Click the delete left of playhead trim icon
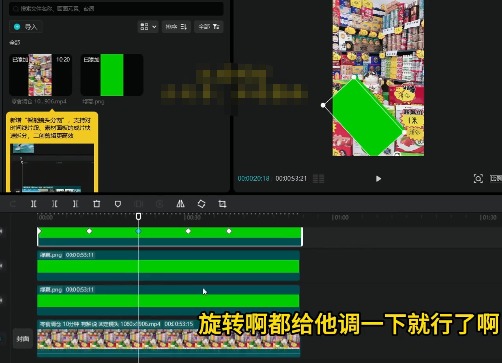This screenshot has width=502, height=363. [x=55, y=204]
